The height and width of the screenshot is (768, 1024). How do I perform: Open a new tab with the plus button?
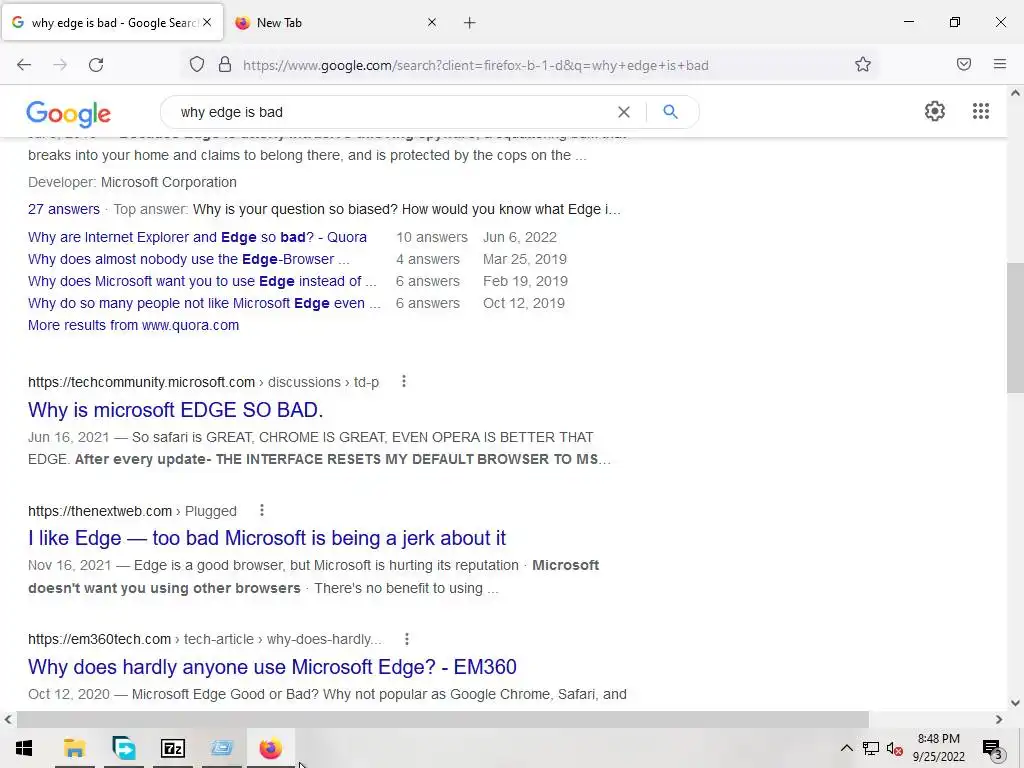470,23
